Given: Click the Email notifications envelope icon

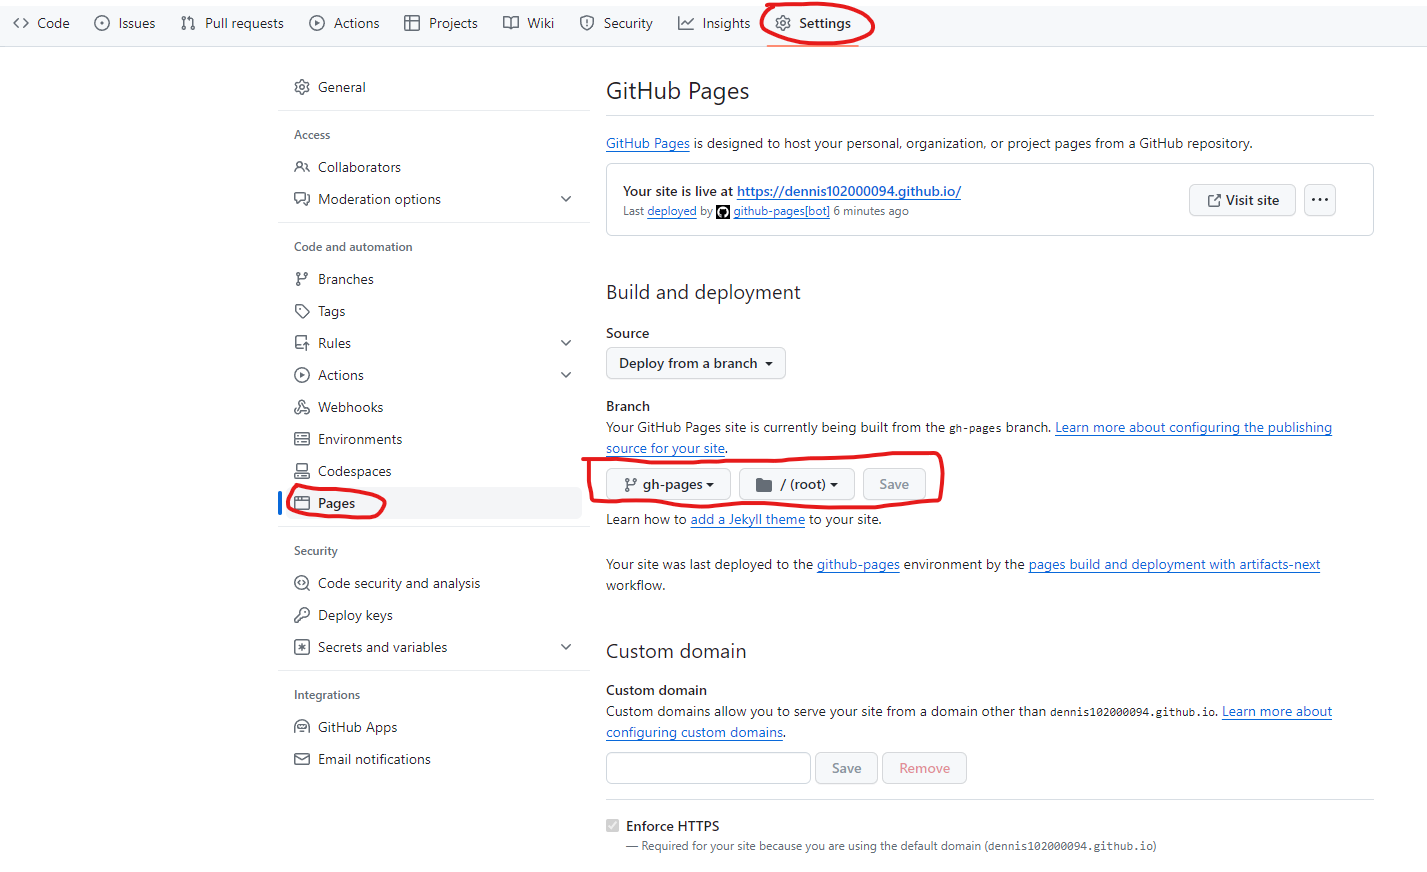Looking at the screenshot, I should pyautogui.click(x=302, y=759).
